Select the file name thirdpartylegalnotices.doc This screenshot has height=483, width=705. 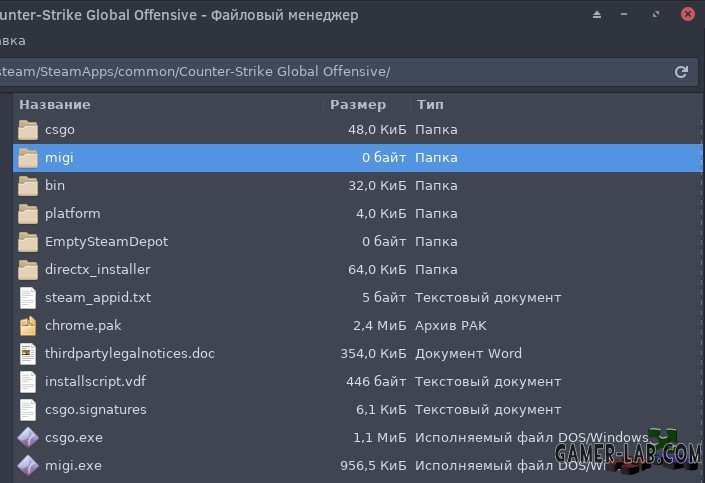click(130, 354)
